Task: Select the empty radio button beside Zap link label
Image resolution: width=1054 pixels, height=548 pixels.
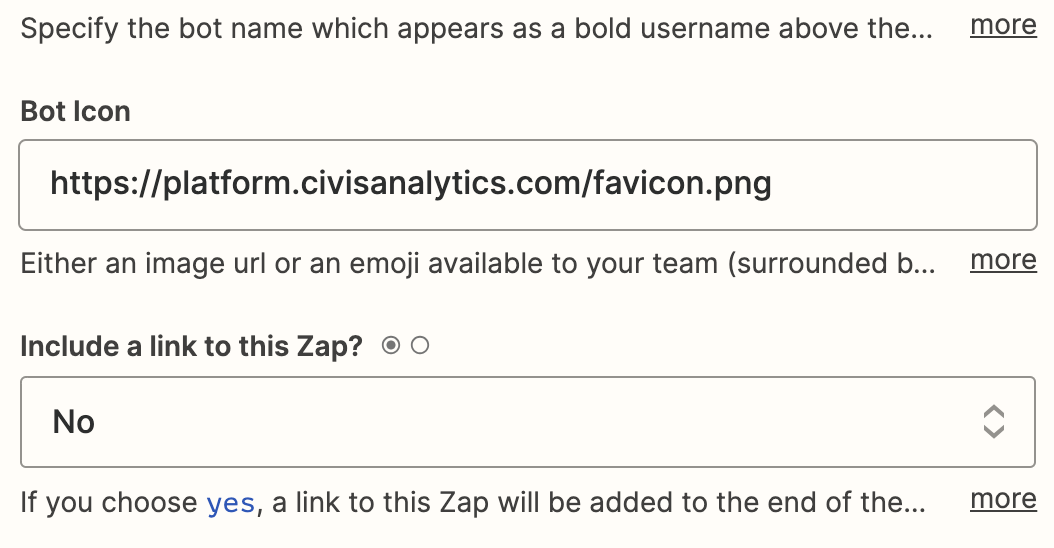Action: click(420, 346)
